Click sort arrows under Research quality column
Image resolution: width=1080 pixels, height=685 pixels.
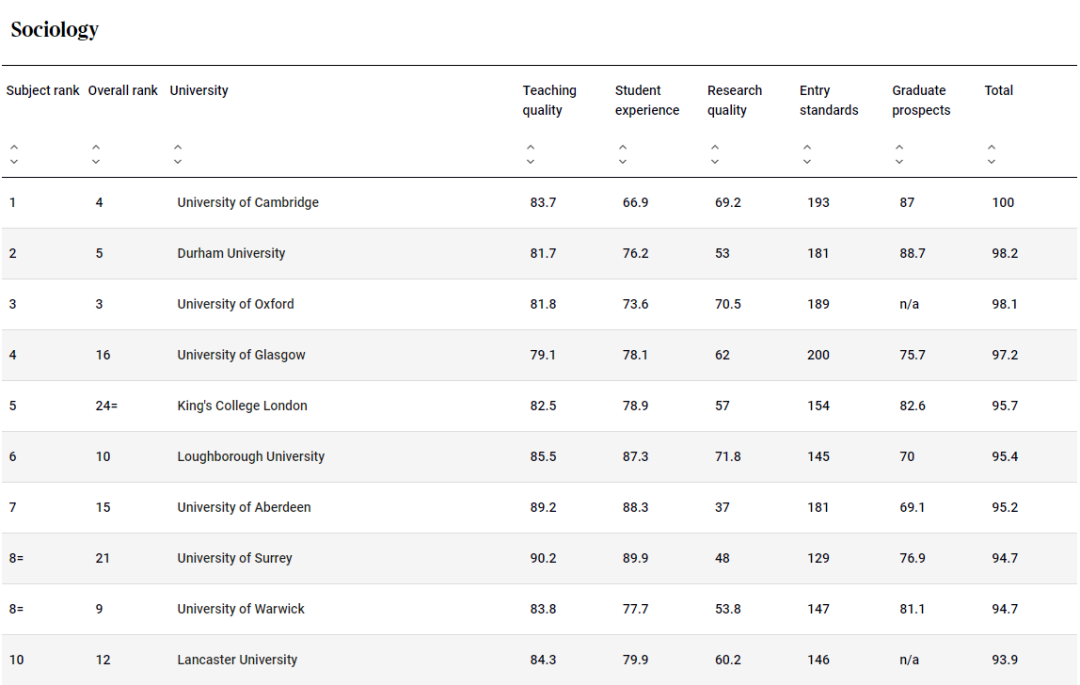[x=715, y=154]
